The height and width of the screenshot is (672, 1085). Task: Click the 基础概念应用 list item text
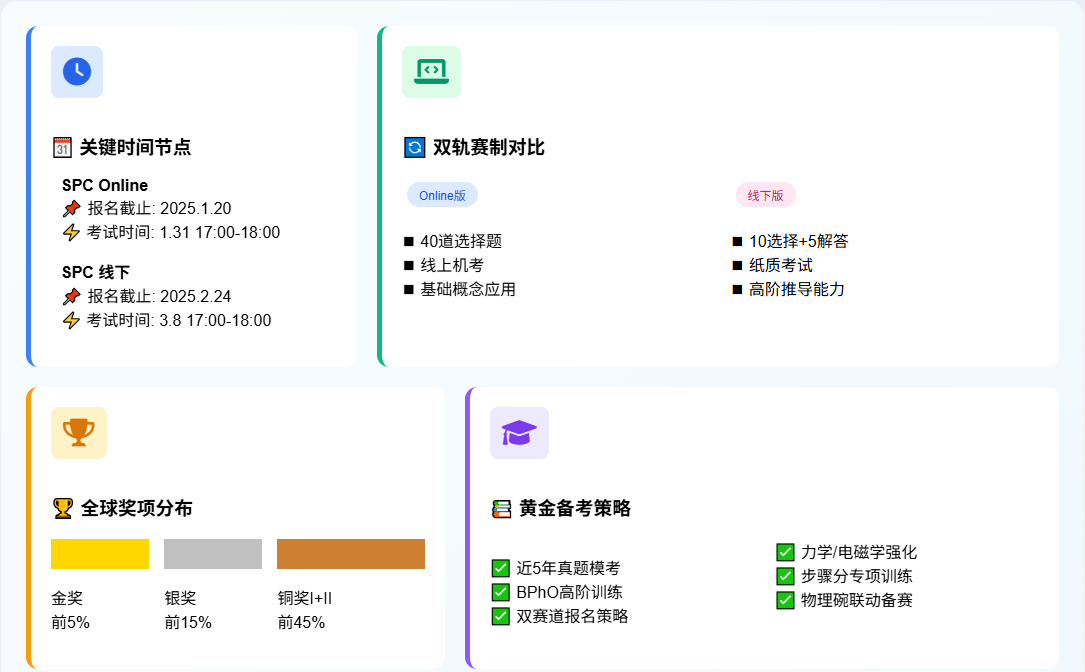click(468, 289)
